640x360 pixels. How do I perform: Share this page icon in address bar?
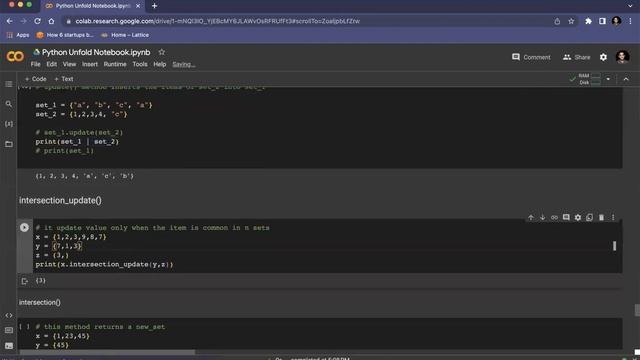tap(557, 21)
